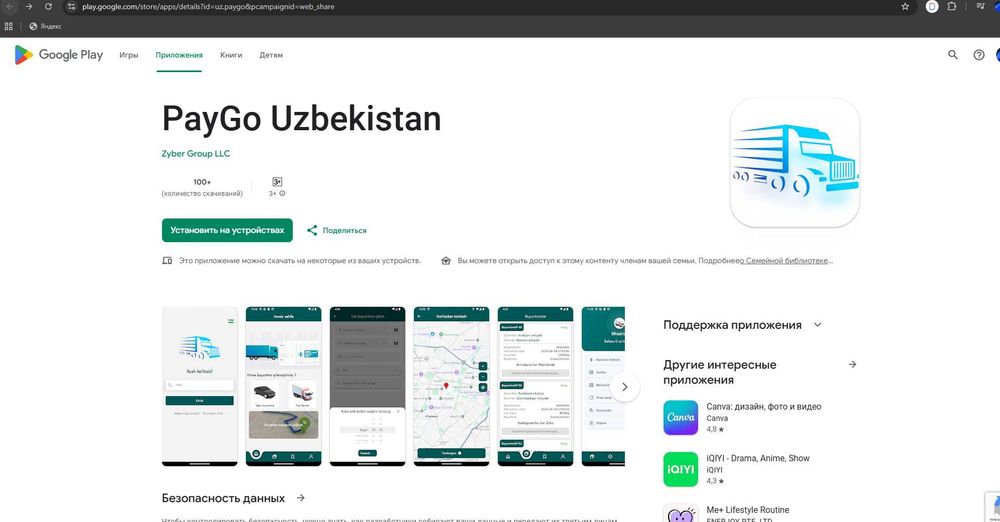The width and height of the screenshot is (1000, 522).
Task: Click the Безопасность данных heading
Action: 223,498
